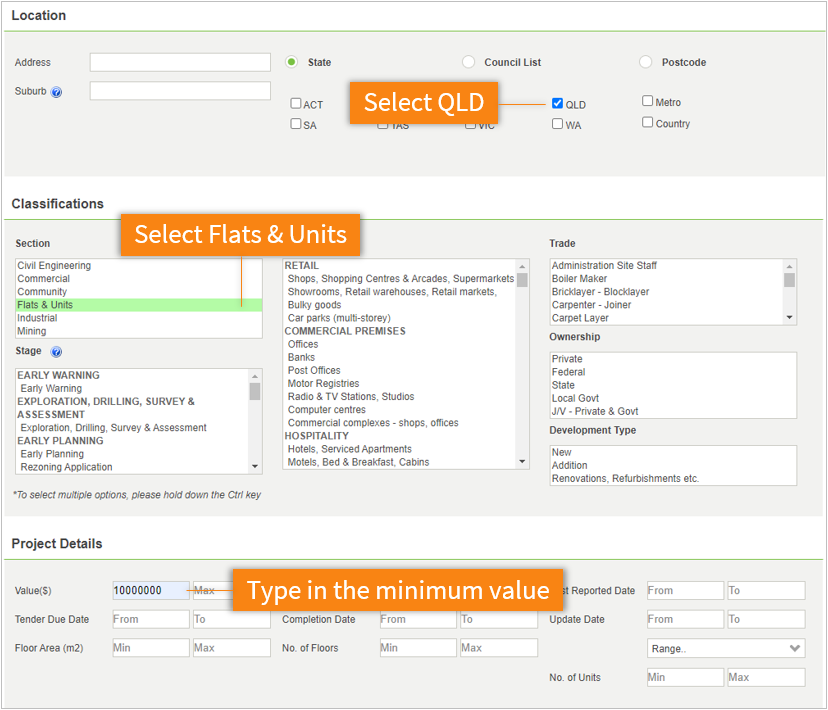Select the Council List radio button
This screenshot has width=828, height=710.
[x=468, y=62]
